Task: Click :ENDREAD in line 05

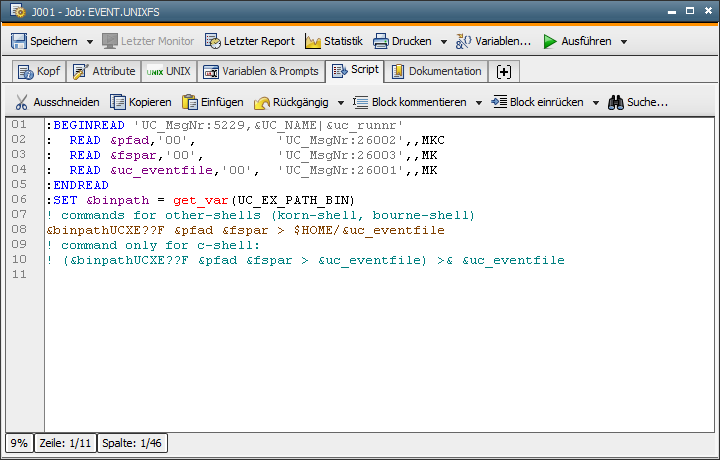Action: 78,185
